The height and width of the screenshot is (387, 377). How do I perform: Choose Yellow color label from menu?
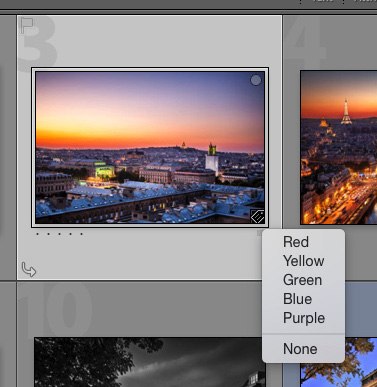[x=303, y=261]
